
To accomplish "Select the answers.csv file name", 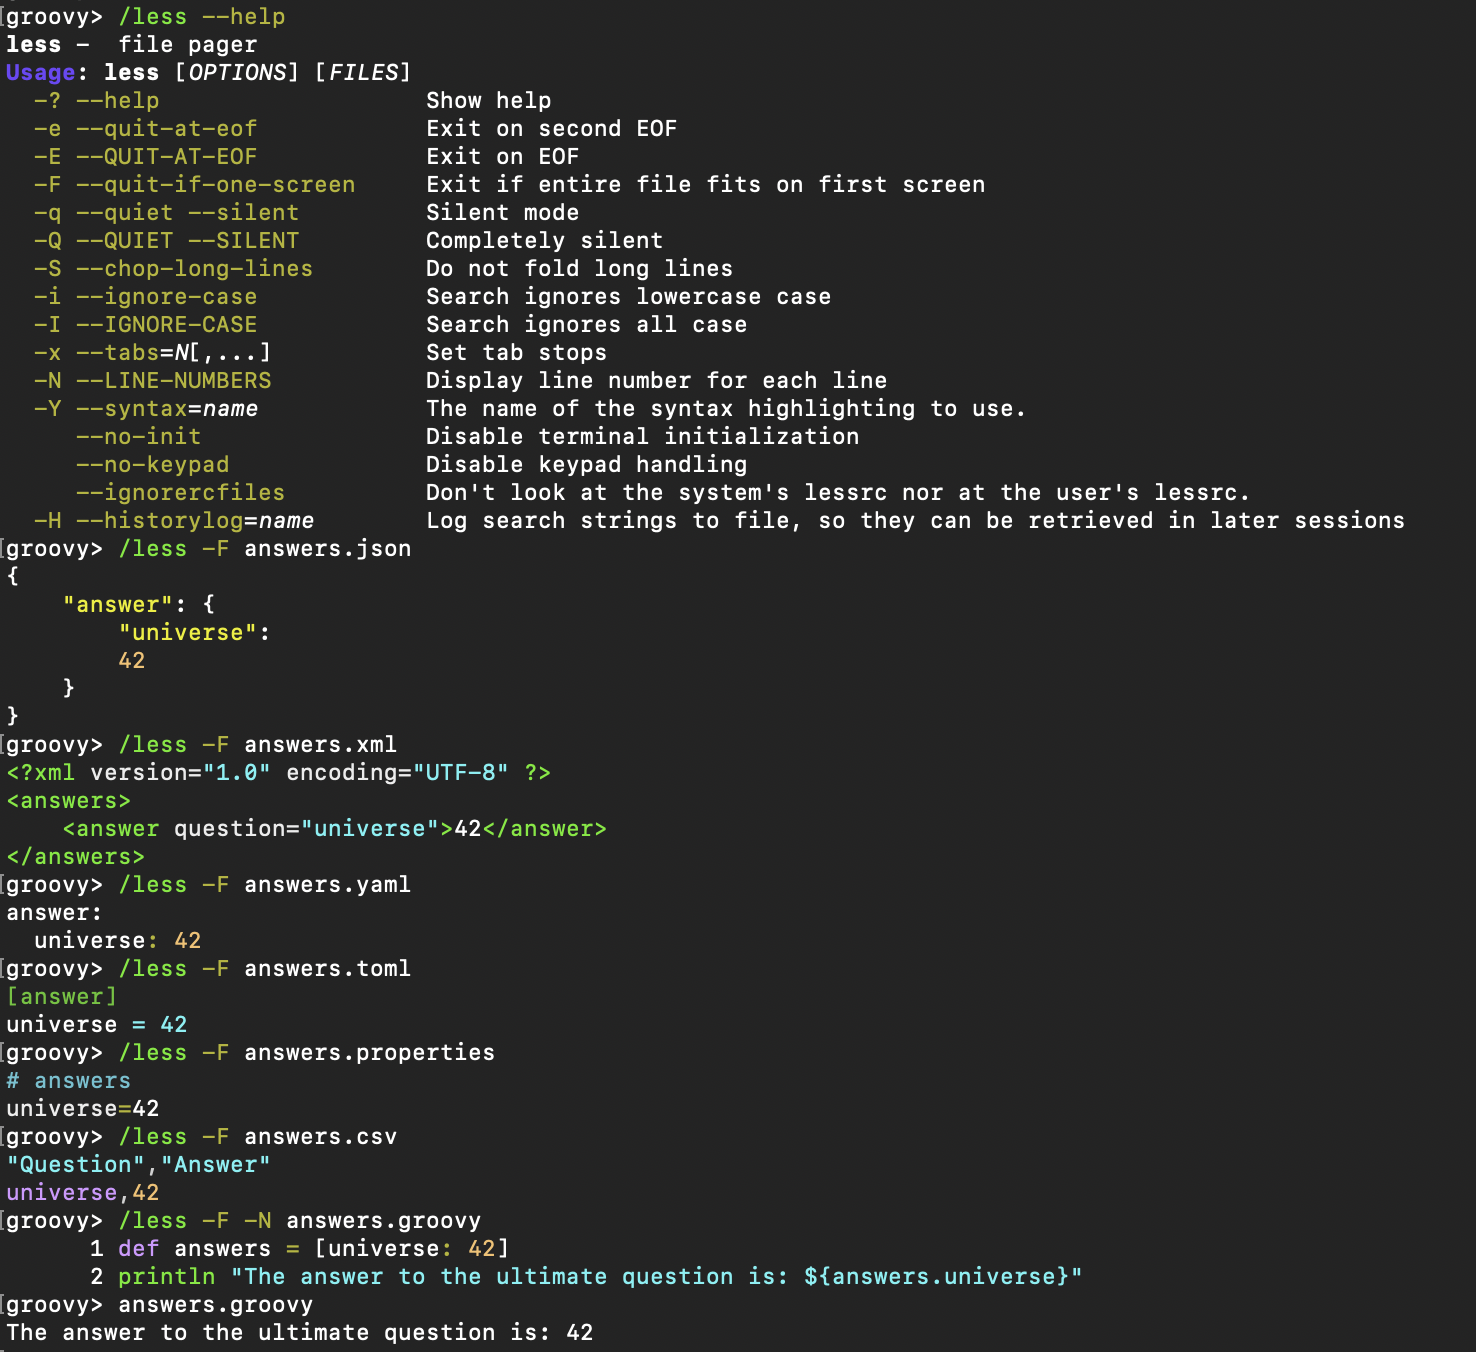I will (x=320, y=1136).
